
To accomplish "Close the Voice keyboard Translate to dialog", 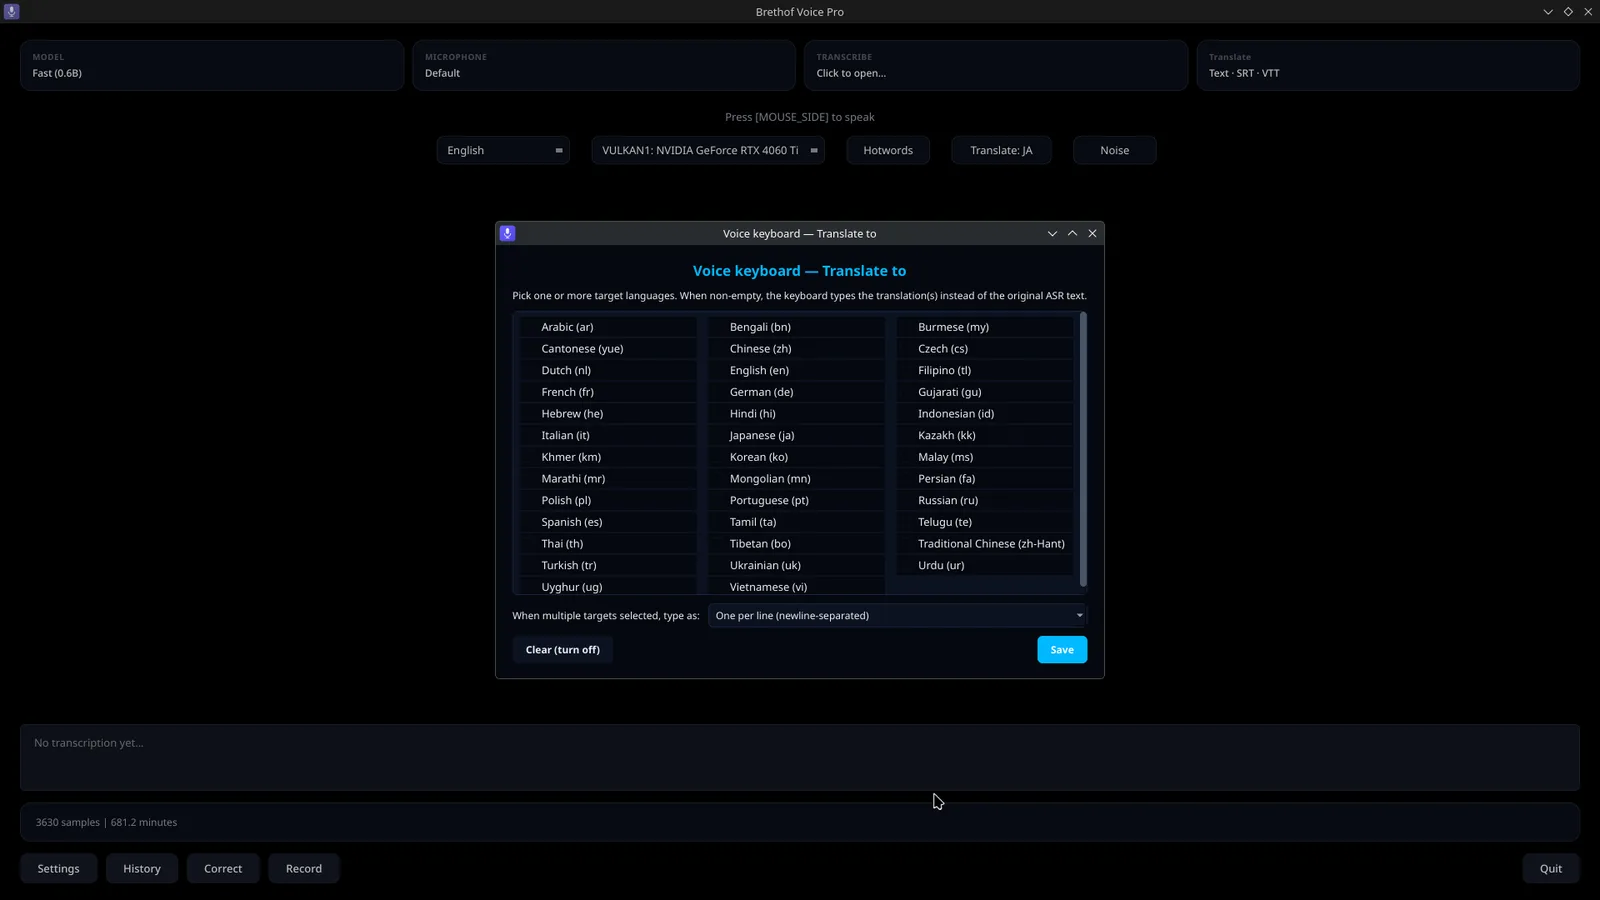I will pyautogui.click(x=1092, y=233).
